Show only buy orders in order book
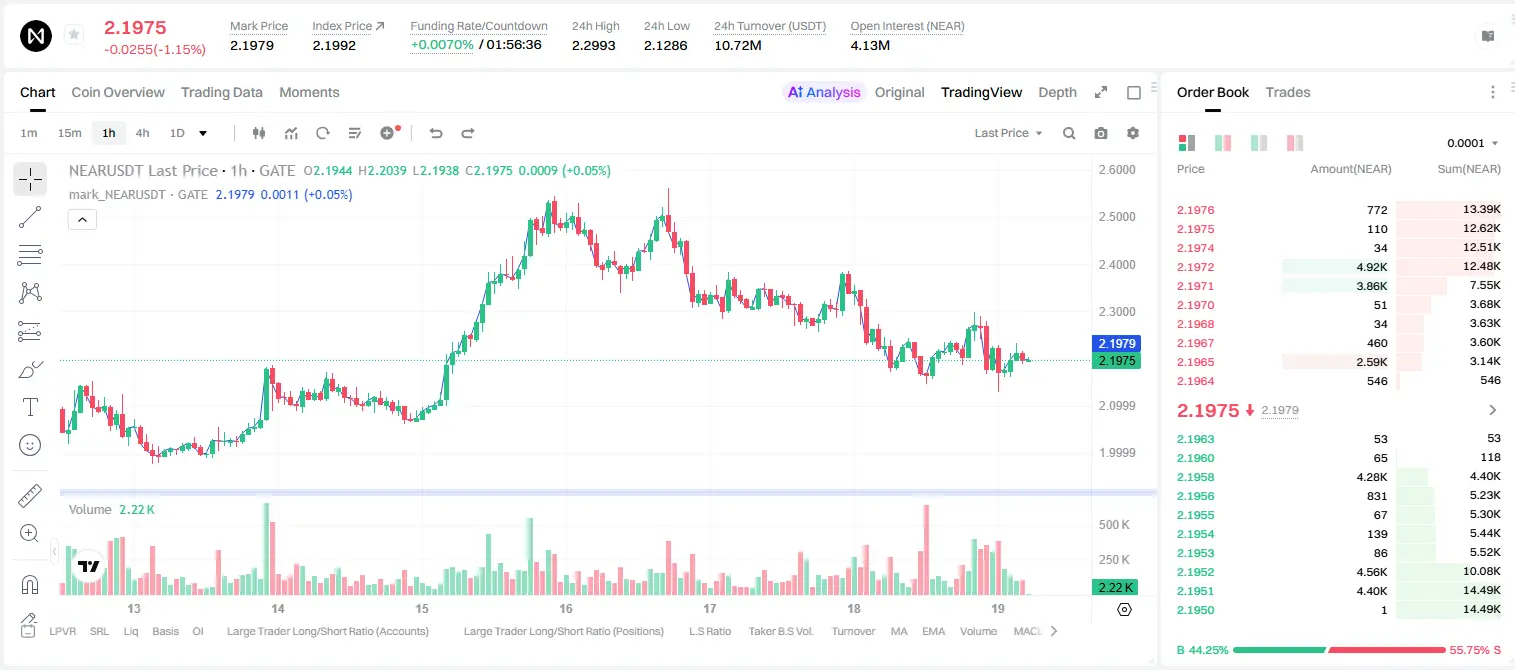The height and width of the screenshot is (670, 1515). 1259,143
